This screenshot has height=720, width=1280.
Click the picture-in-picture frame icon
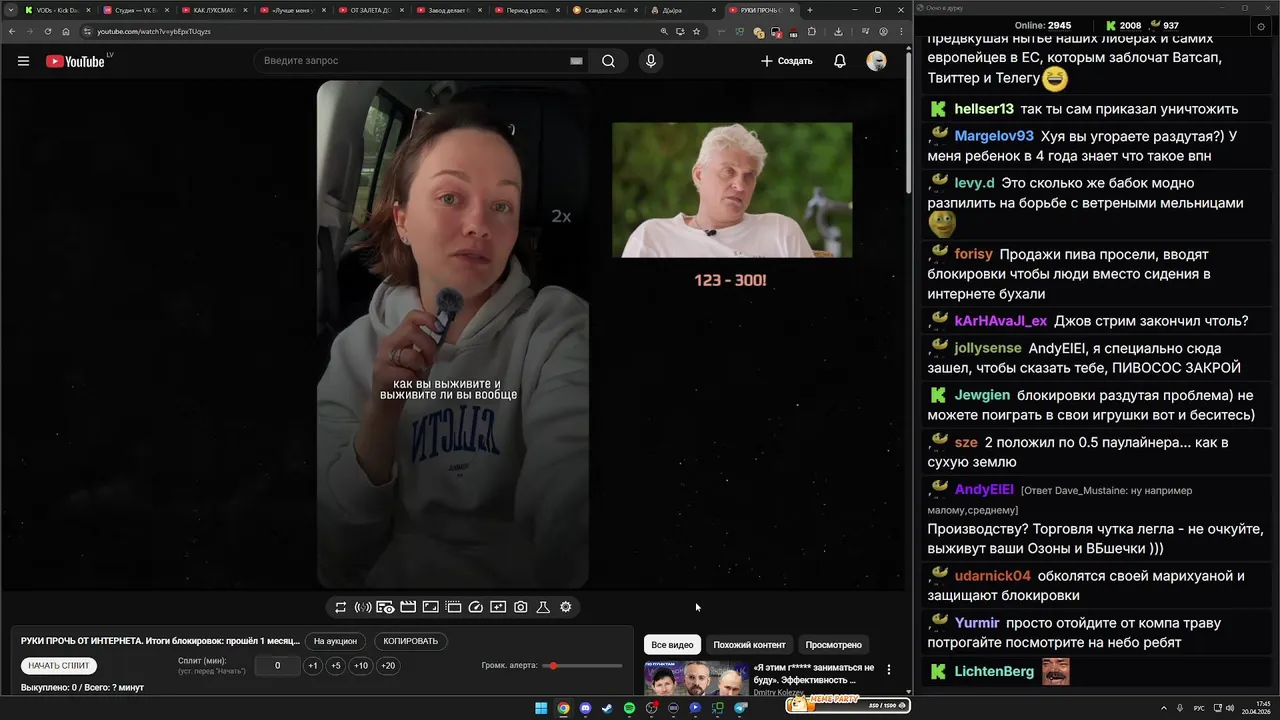(431, 607)
